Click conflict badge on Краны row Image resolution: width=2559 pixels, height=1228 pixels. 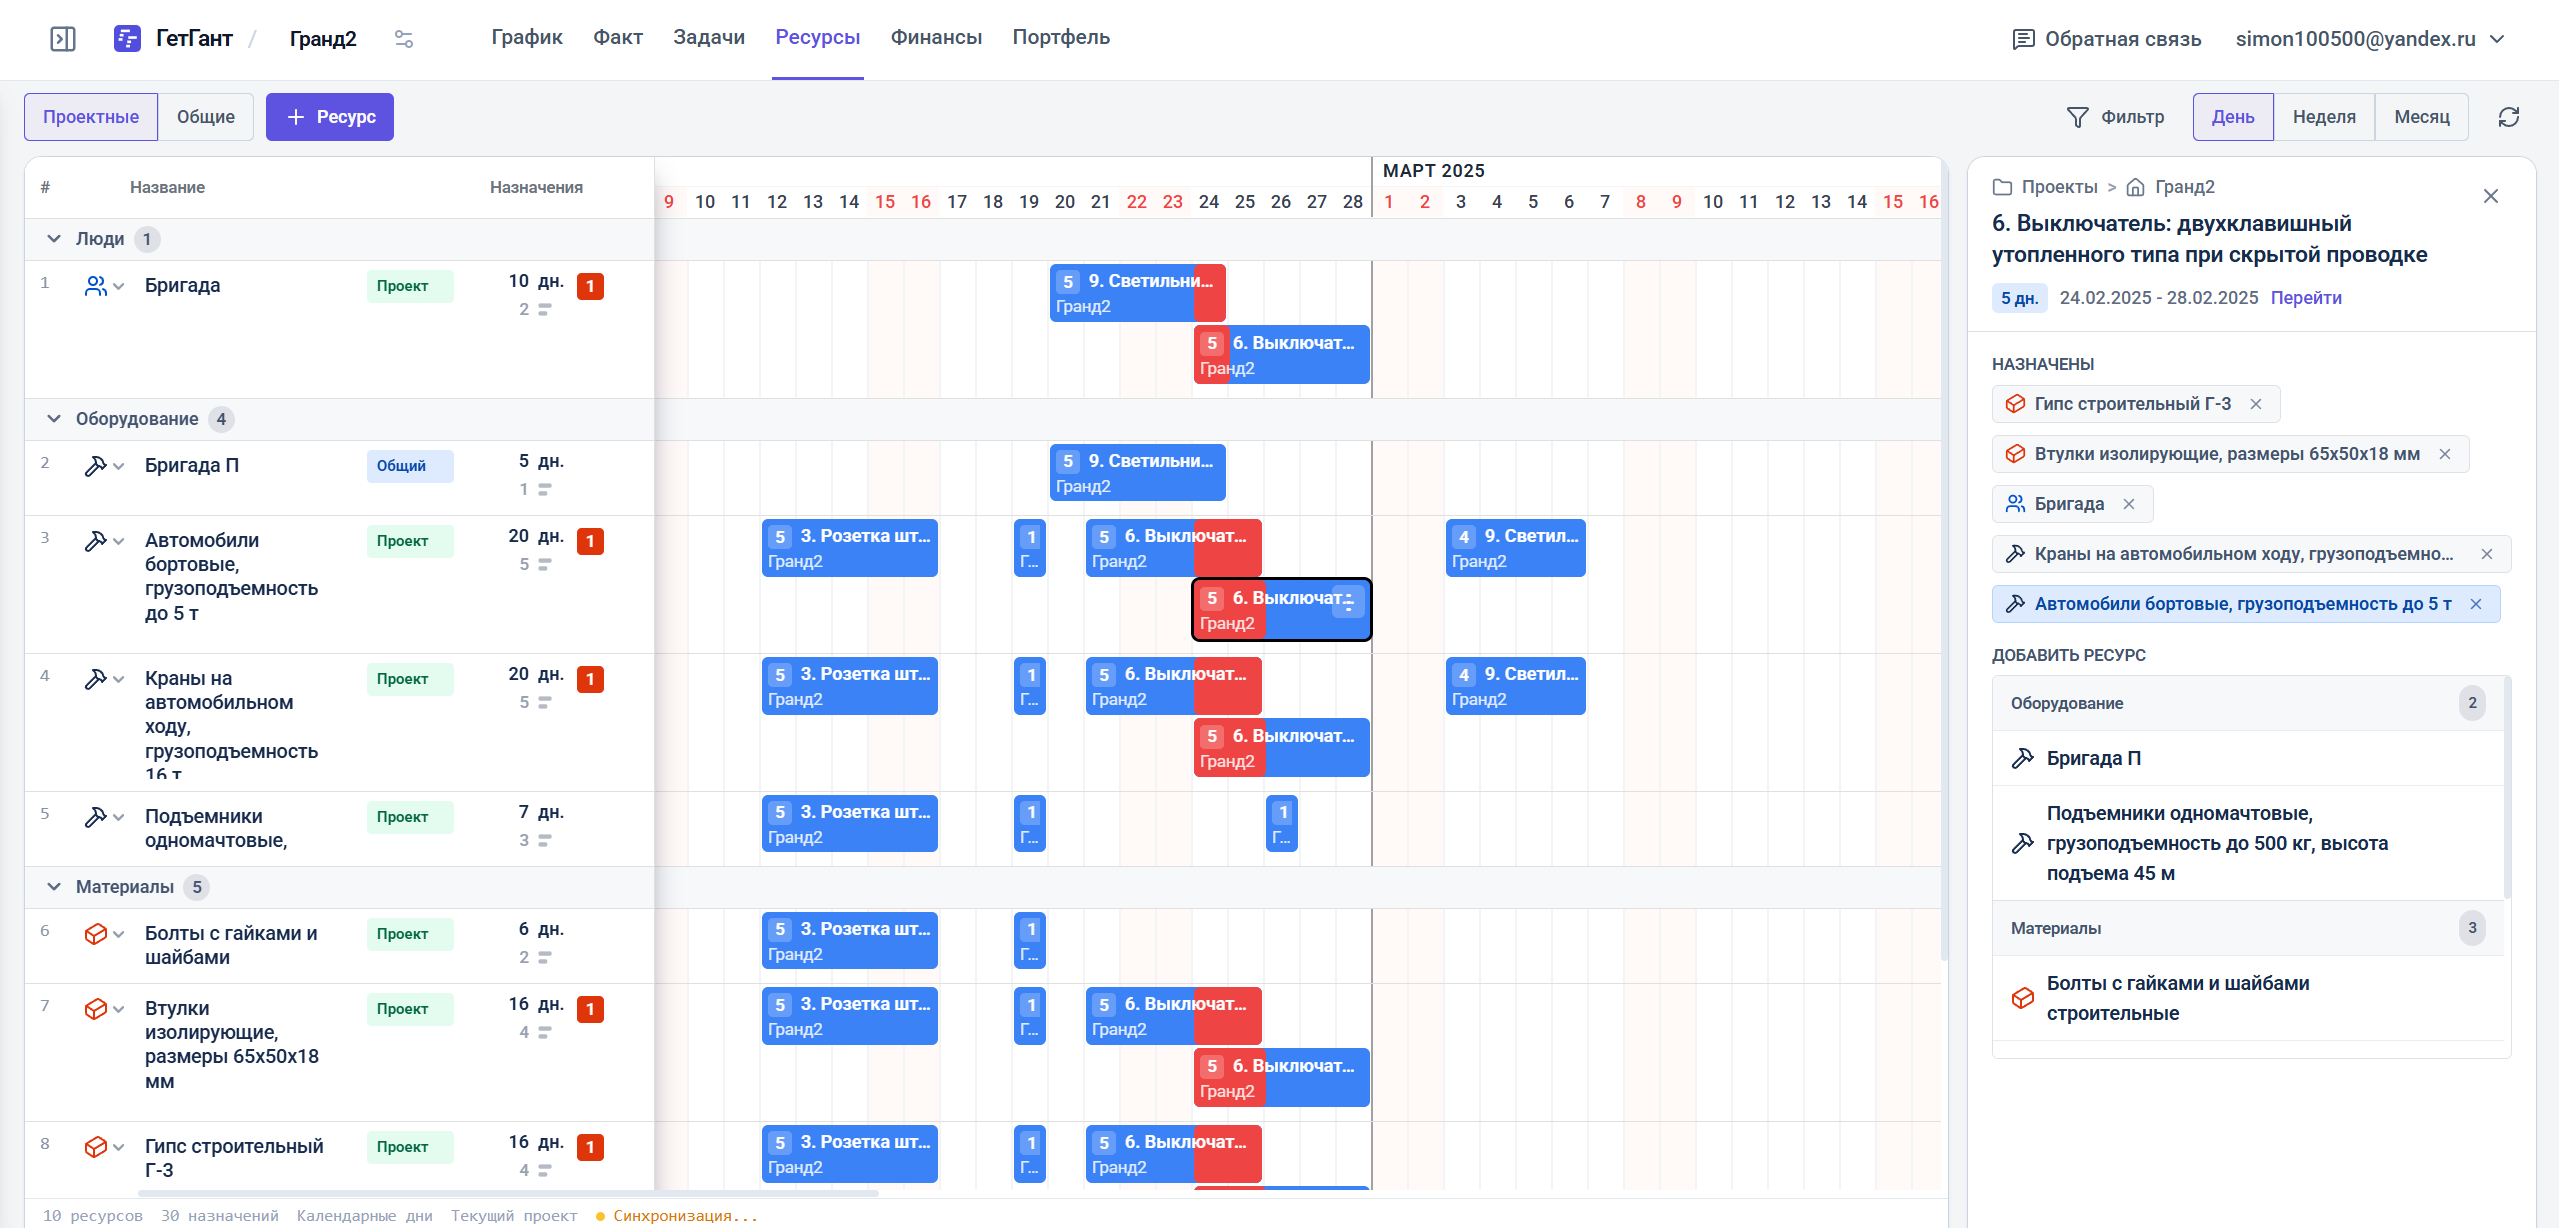click(590, 680)
